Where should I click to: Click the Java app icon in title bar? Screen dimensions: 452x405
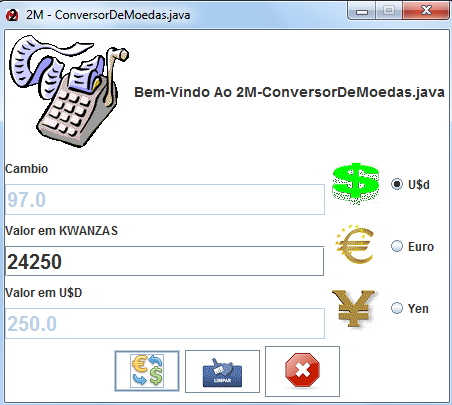coord(12,15)
